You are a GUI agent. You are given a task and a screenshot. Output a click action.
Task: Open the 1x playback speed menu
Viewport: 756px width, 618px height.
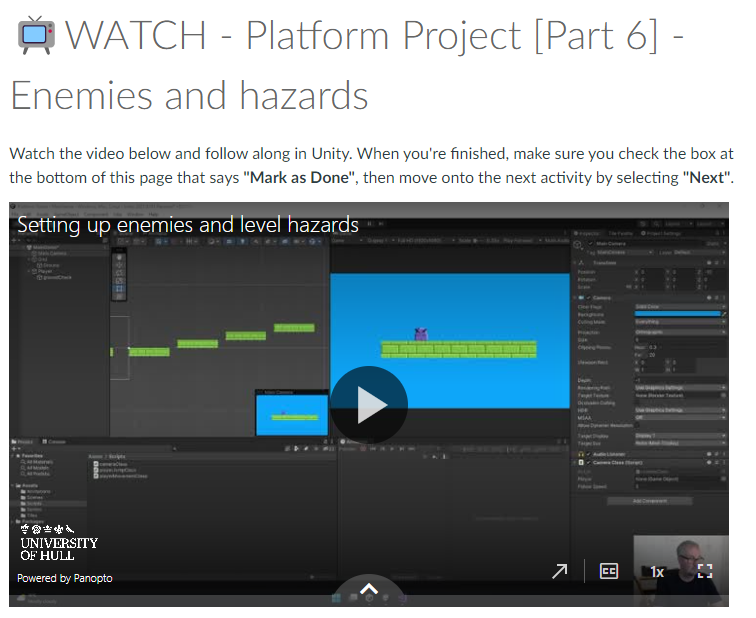(657, 571)
